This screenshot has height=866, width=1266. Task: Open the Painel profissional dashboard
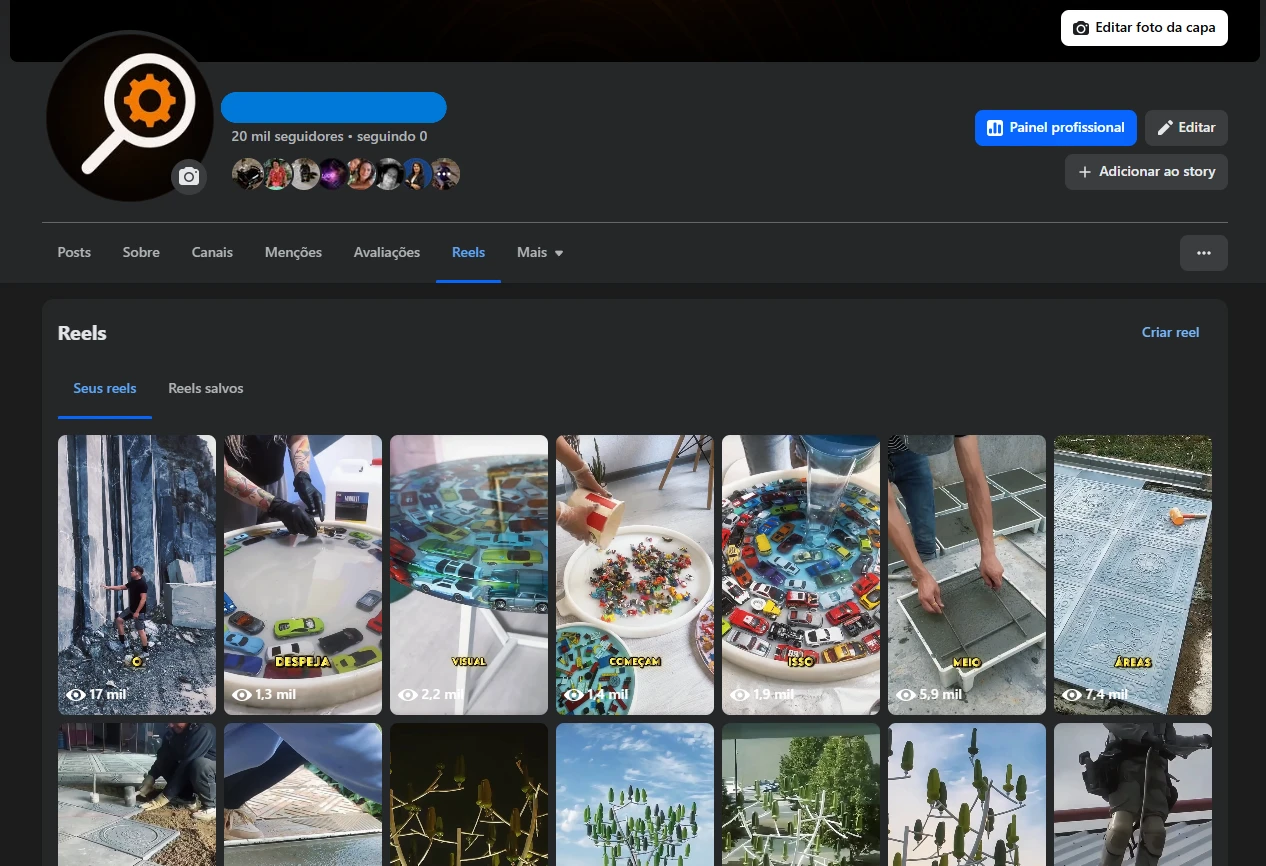tap(1055, 128)
